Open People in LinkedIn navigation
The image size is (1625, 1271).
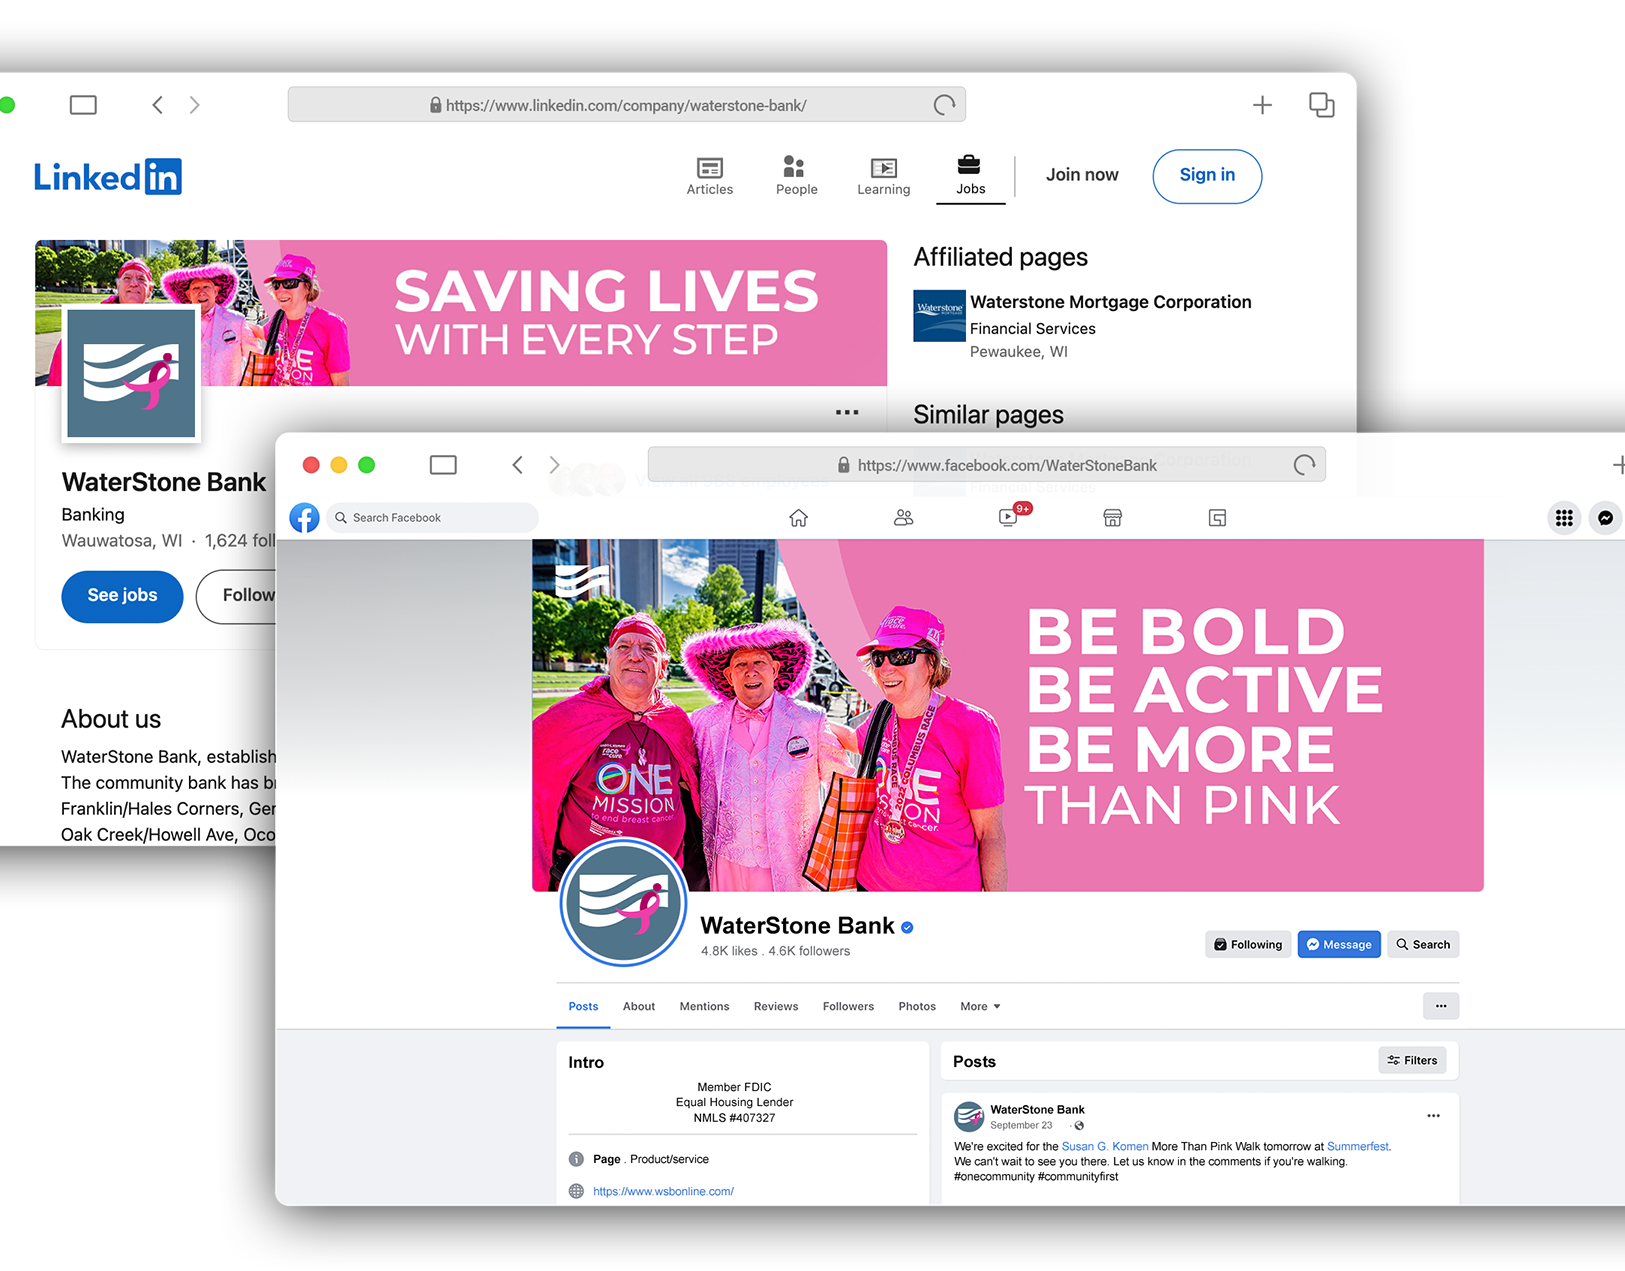tap(796, 176)
